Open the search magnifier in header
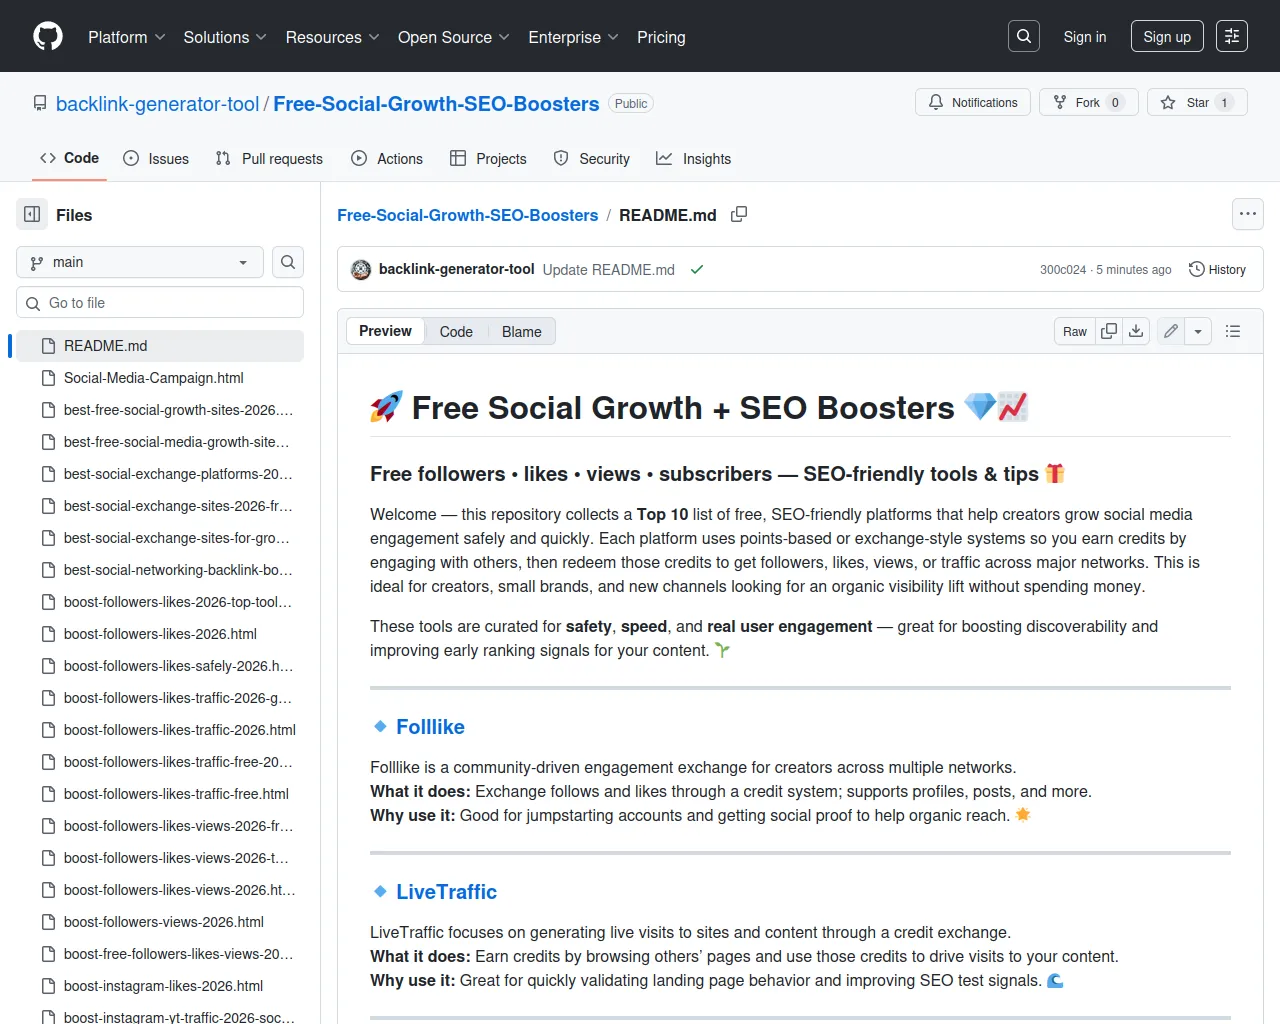This screenshot has height=1024, width=1280. (1024, 37)
